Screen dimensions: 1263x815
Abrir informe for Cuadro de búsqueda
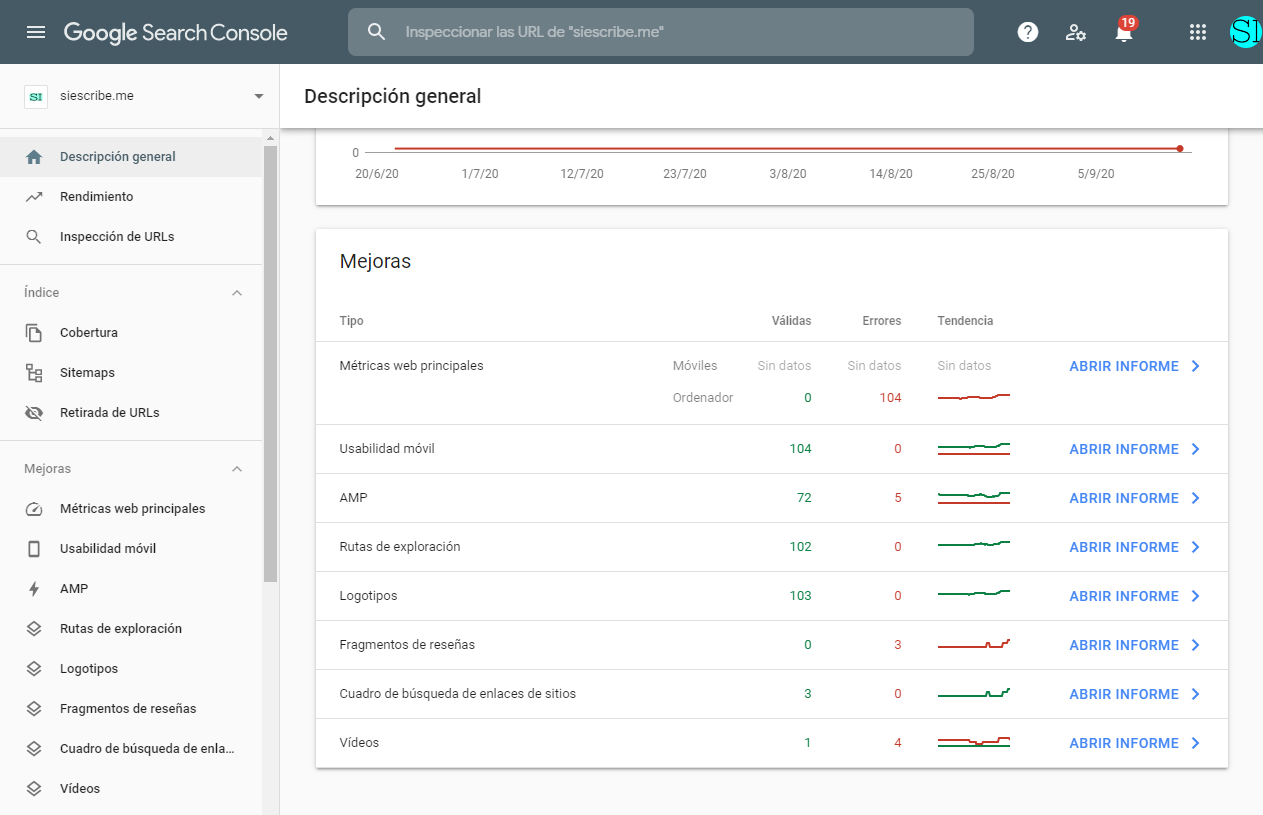[x=1124, y=694]
